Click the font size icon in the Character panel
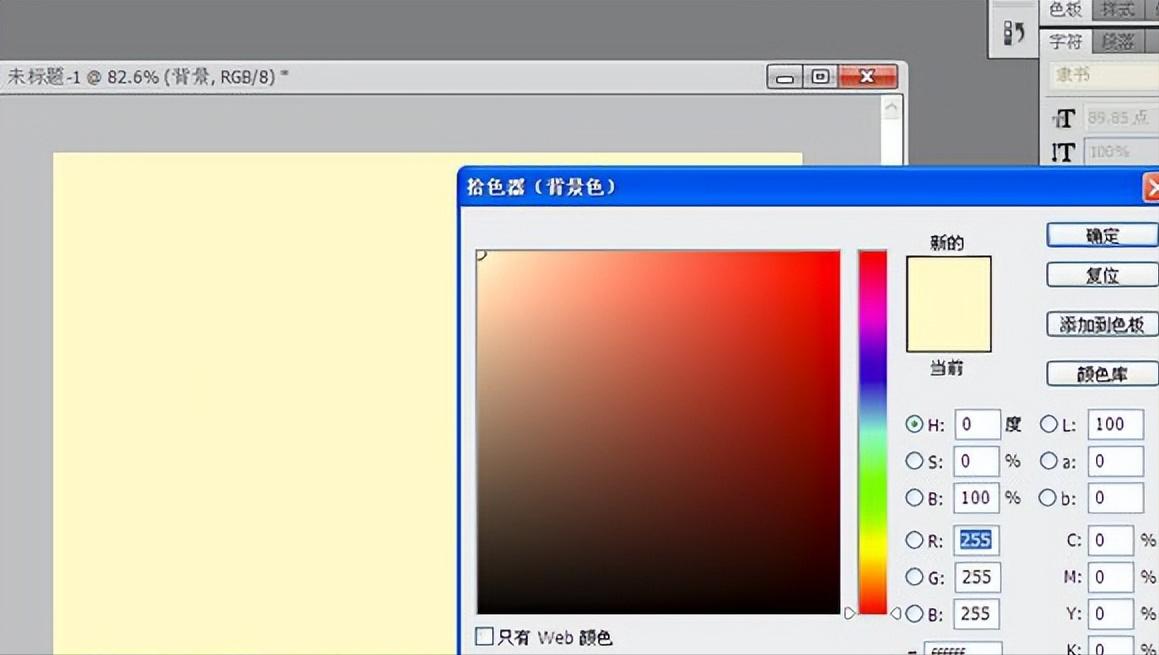Image resolution: width=1159 pixels, height=655 pixels. (x=1063, y=117)
